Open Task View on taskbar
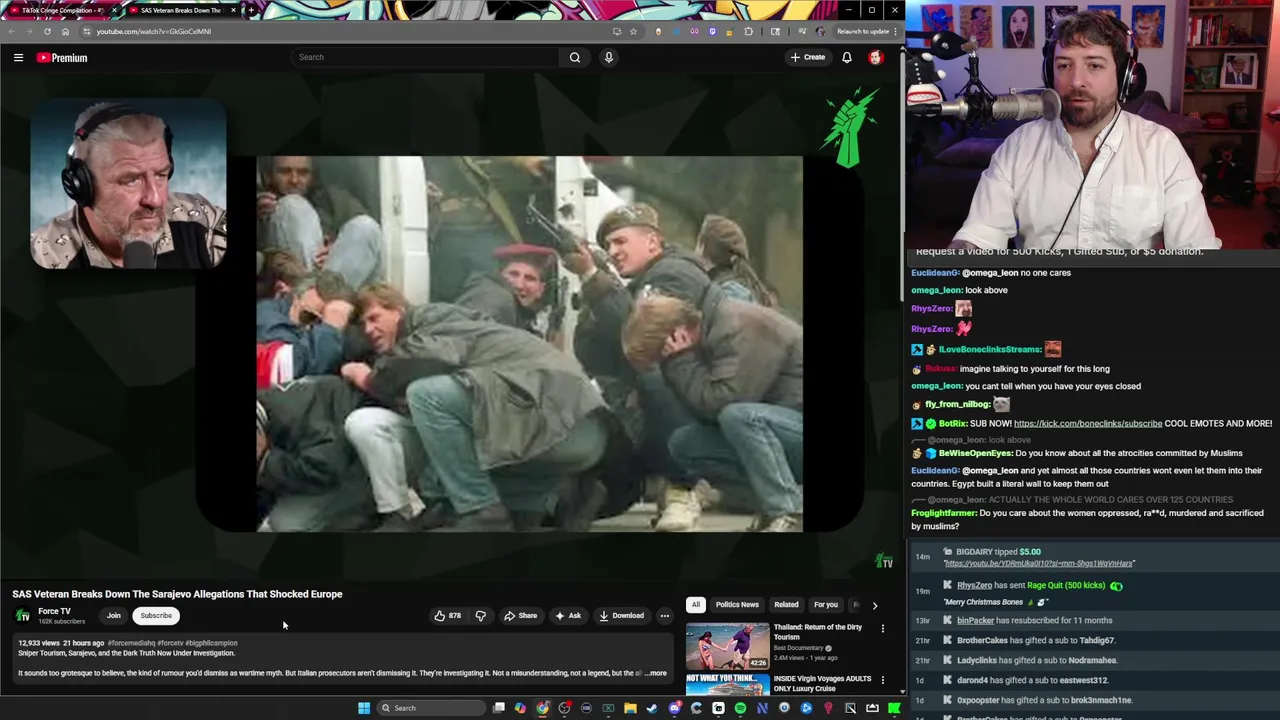The width and height of the screenshot is (1280, 720). [499, 708]
